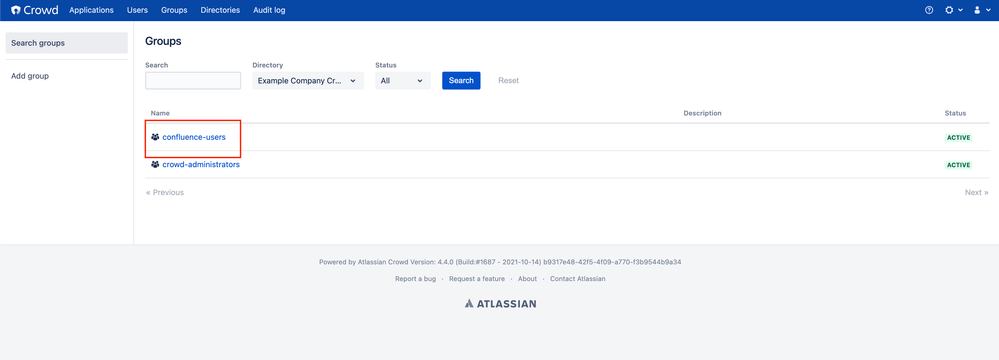Screen dimensions: 999x360
Task: Click the Crowd logo in header
Action: [x=34, y=10]
